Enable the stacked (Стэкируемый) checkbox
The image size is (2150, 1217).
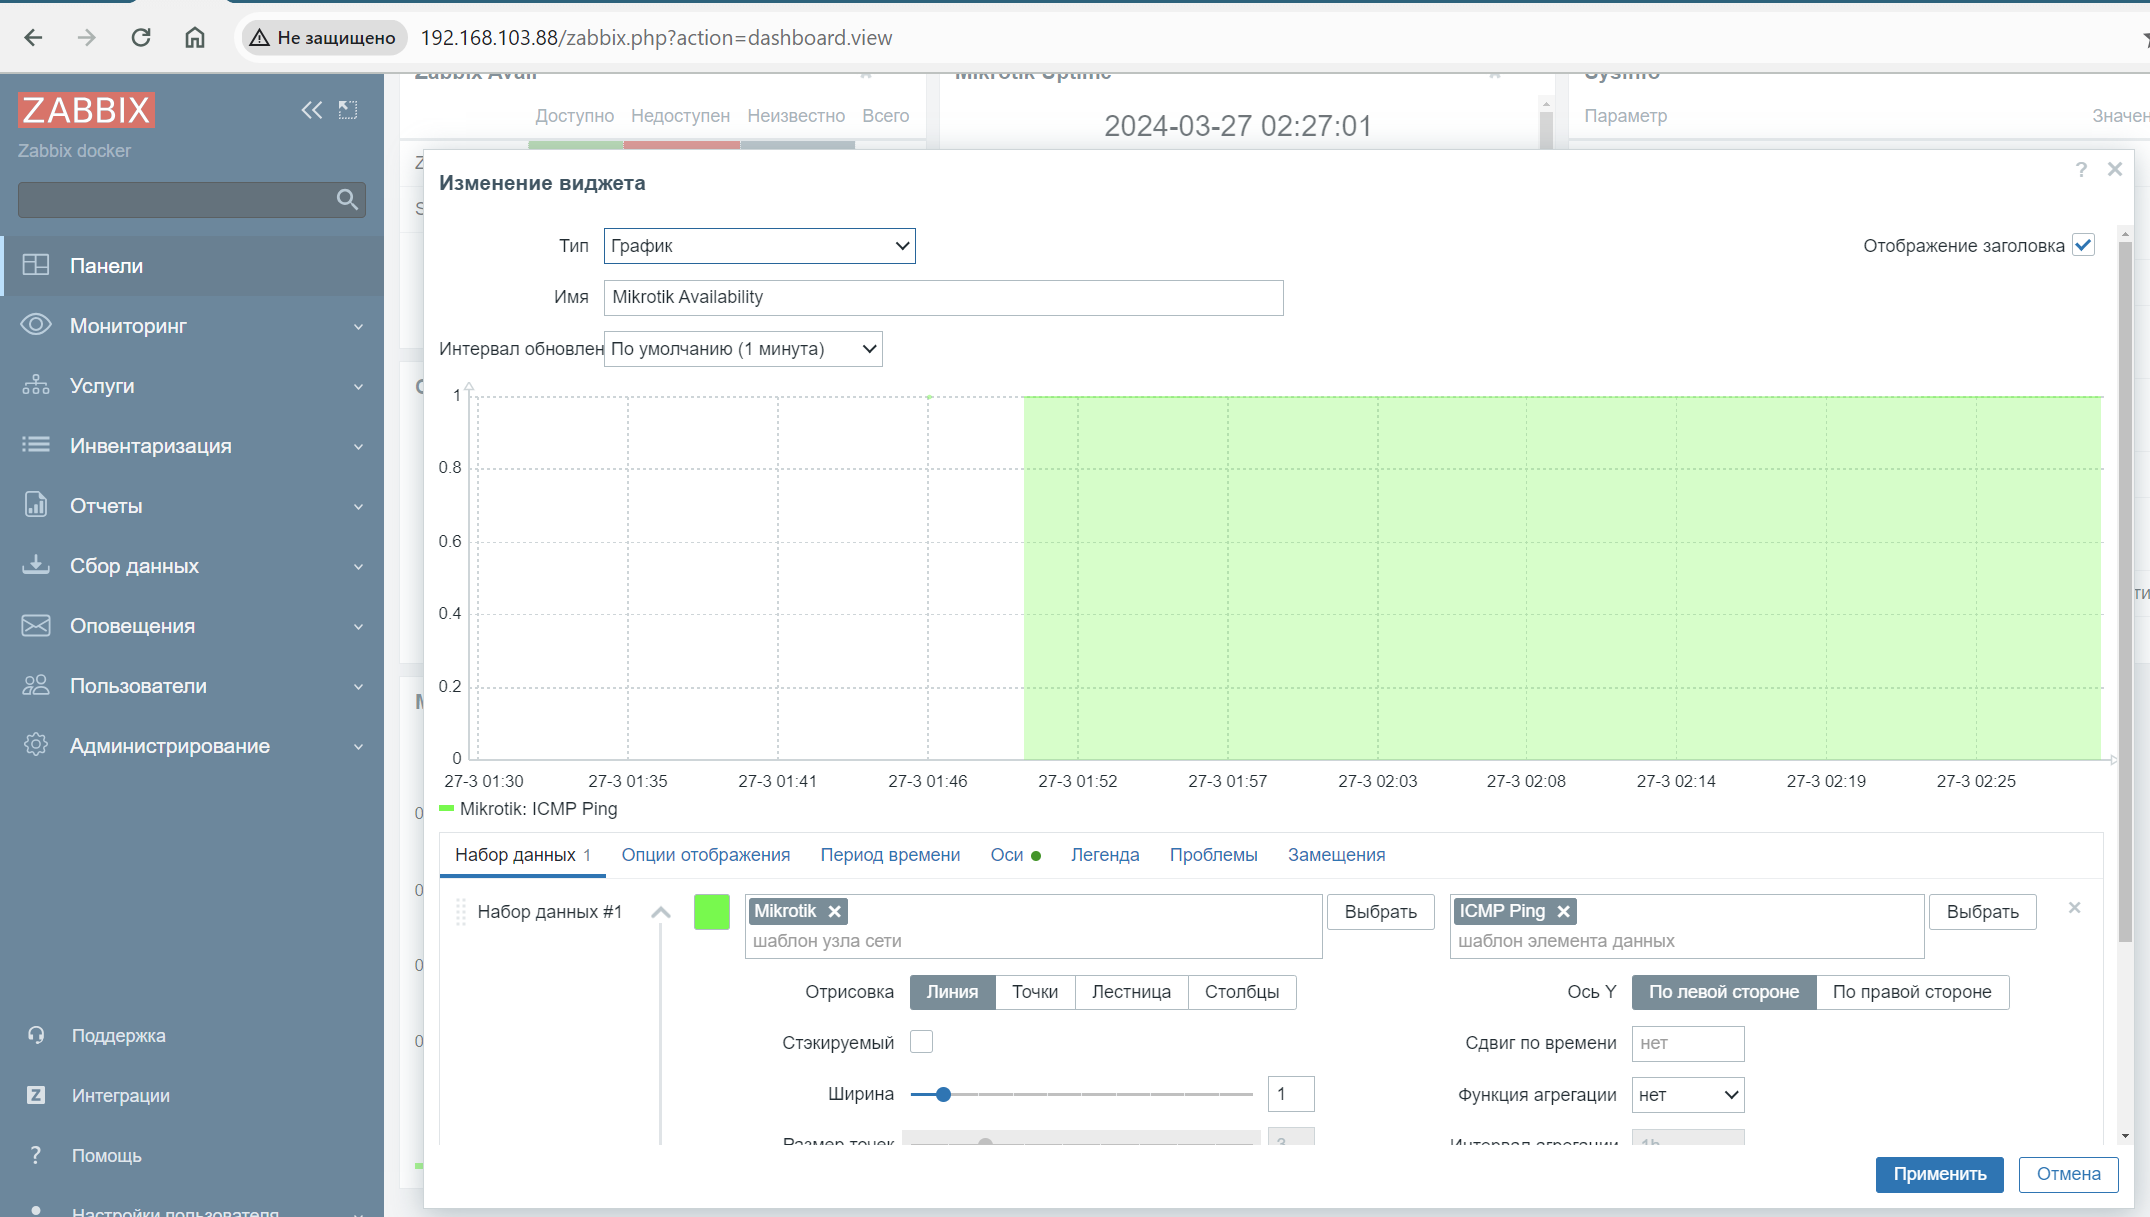point(921,1042)
